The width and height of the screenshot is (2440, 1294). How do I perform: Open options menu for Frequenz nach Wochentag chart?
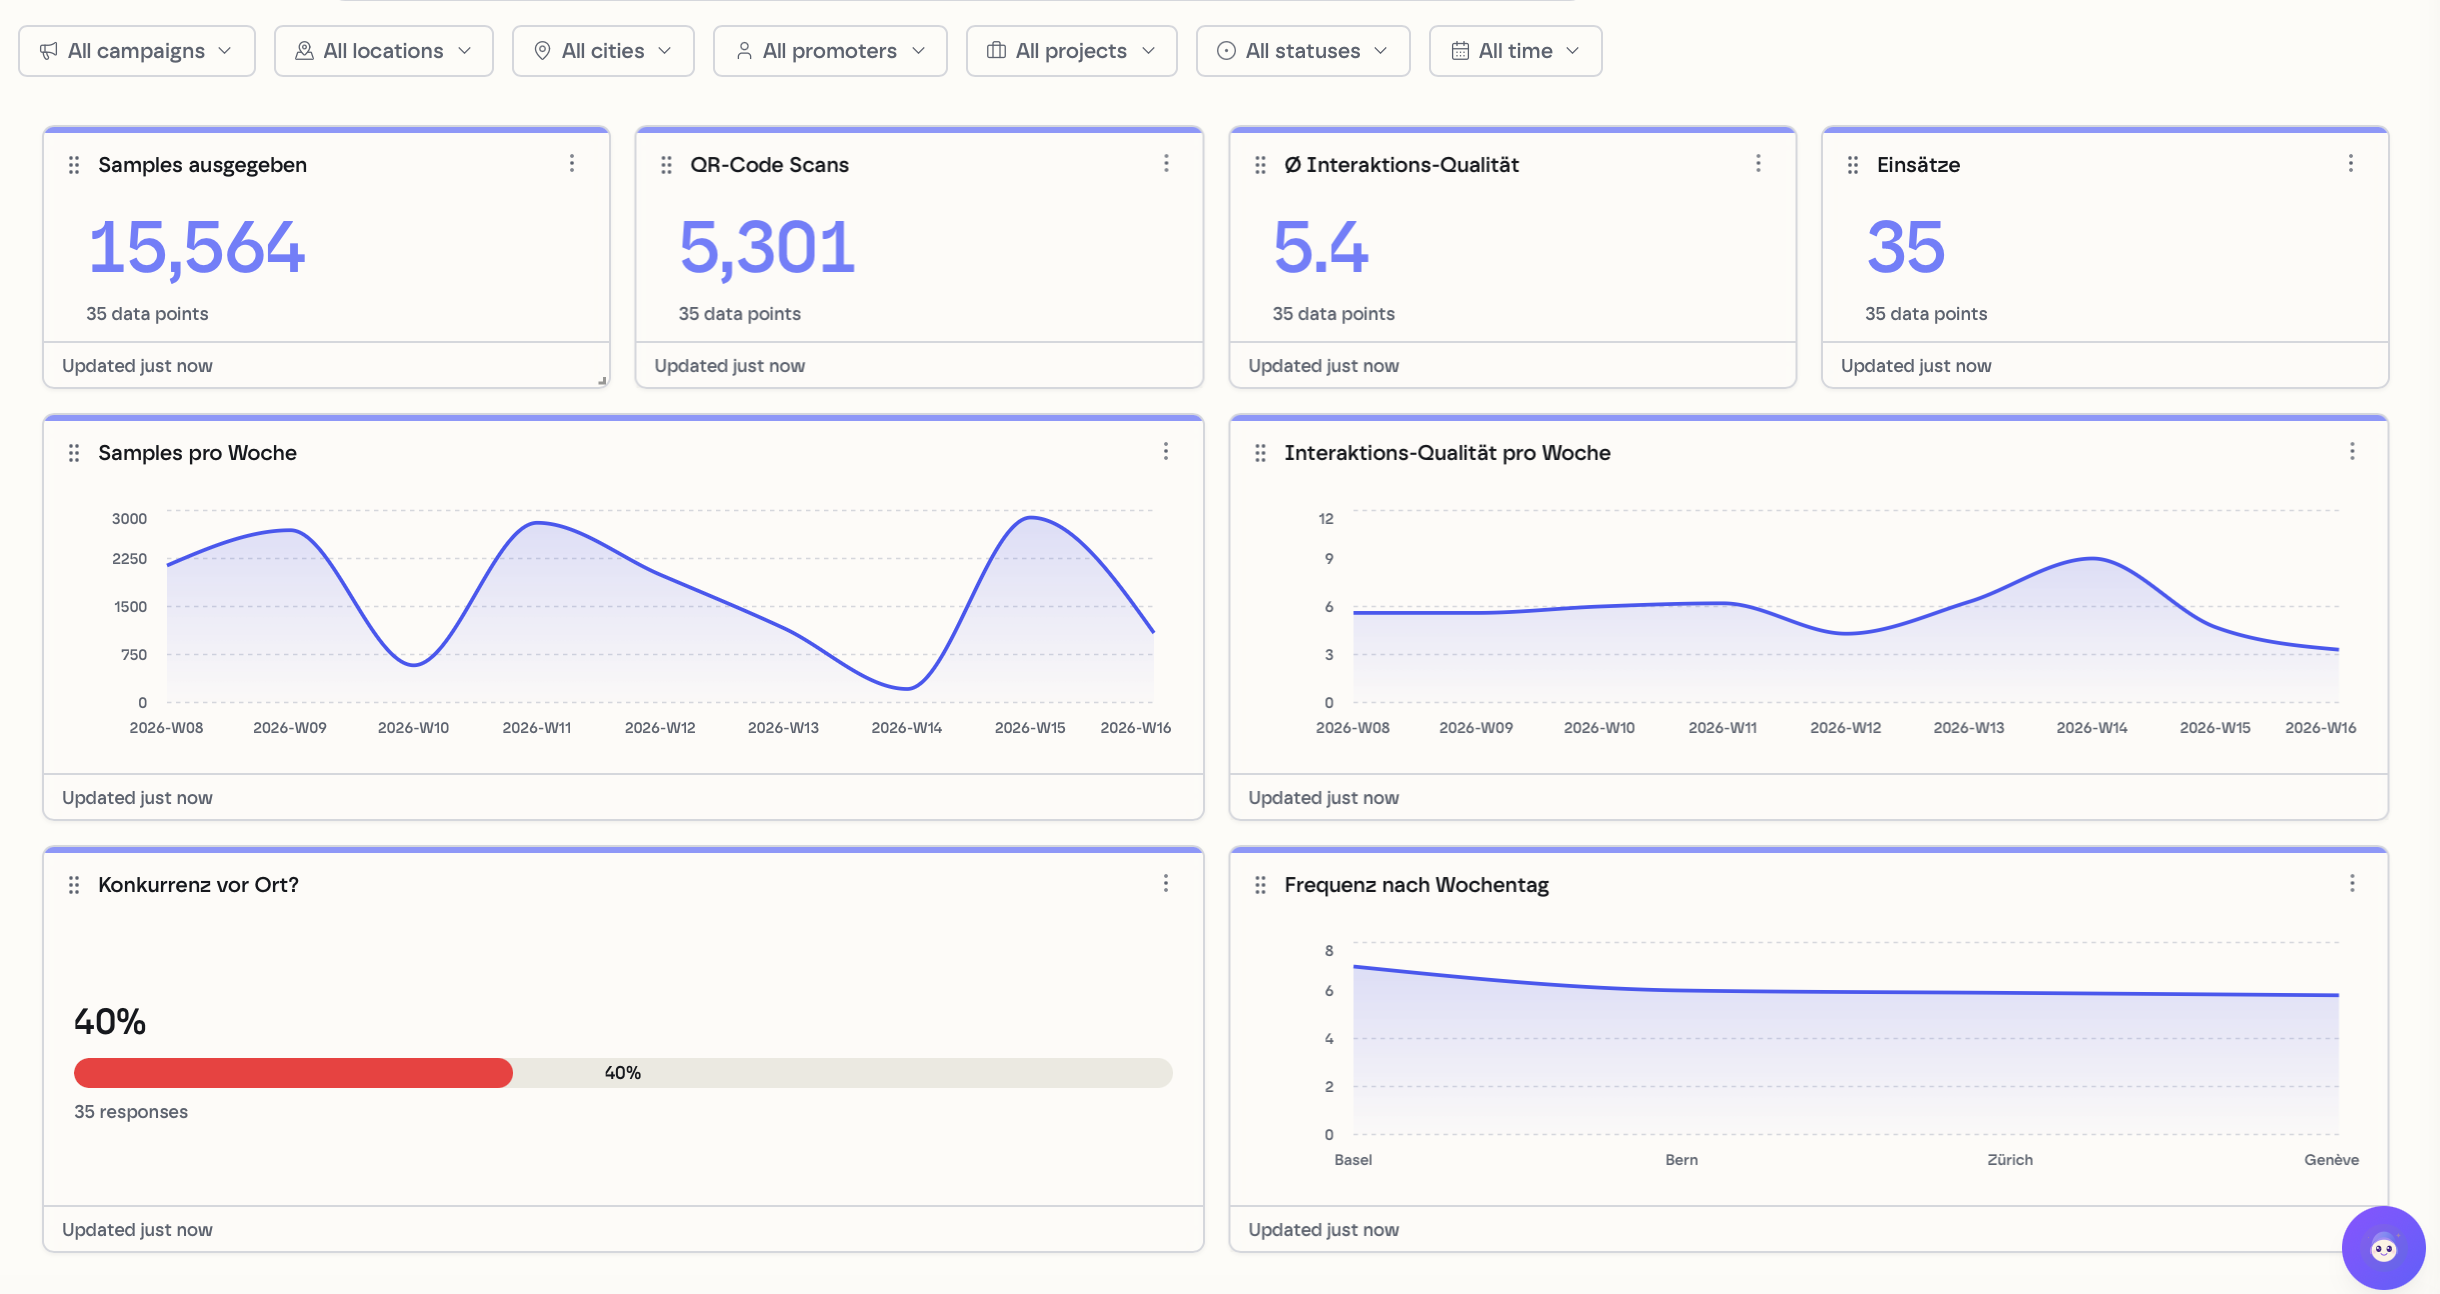click(x=2352, y=883)
